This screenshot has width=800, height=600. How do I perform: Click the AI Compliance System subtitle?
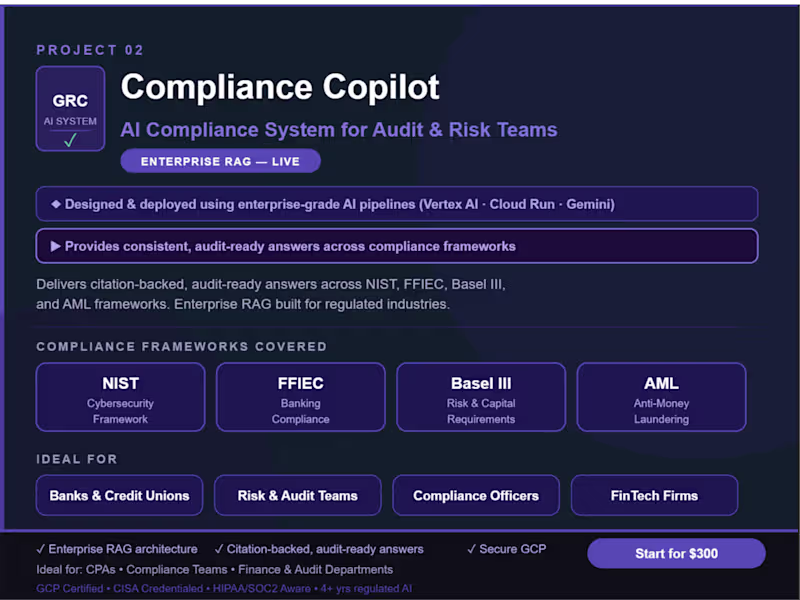click(338, 130)
